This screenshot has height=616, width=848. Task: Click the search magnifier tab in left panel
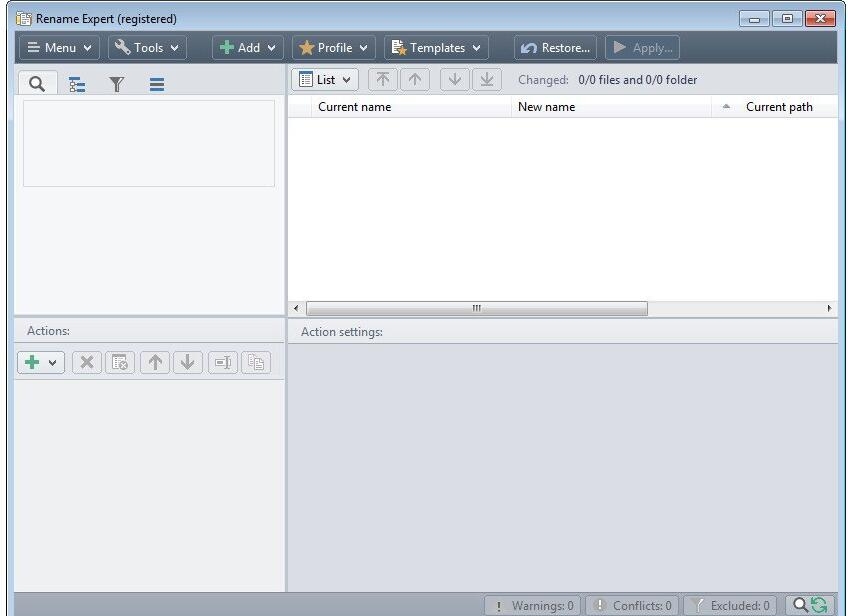(x=37, y=84)
